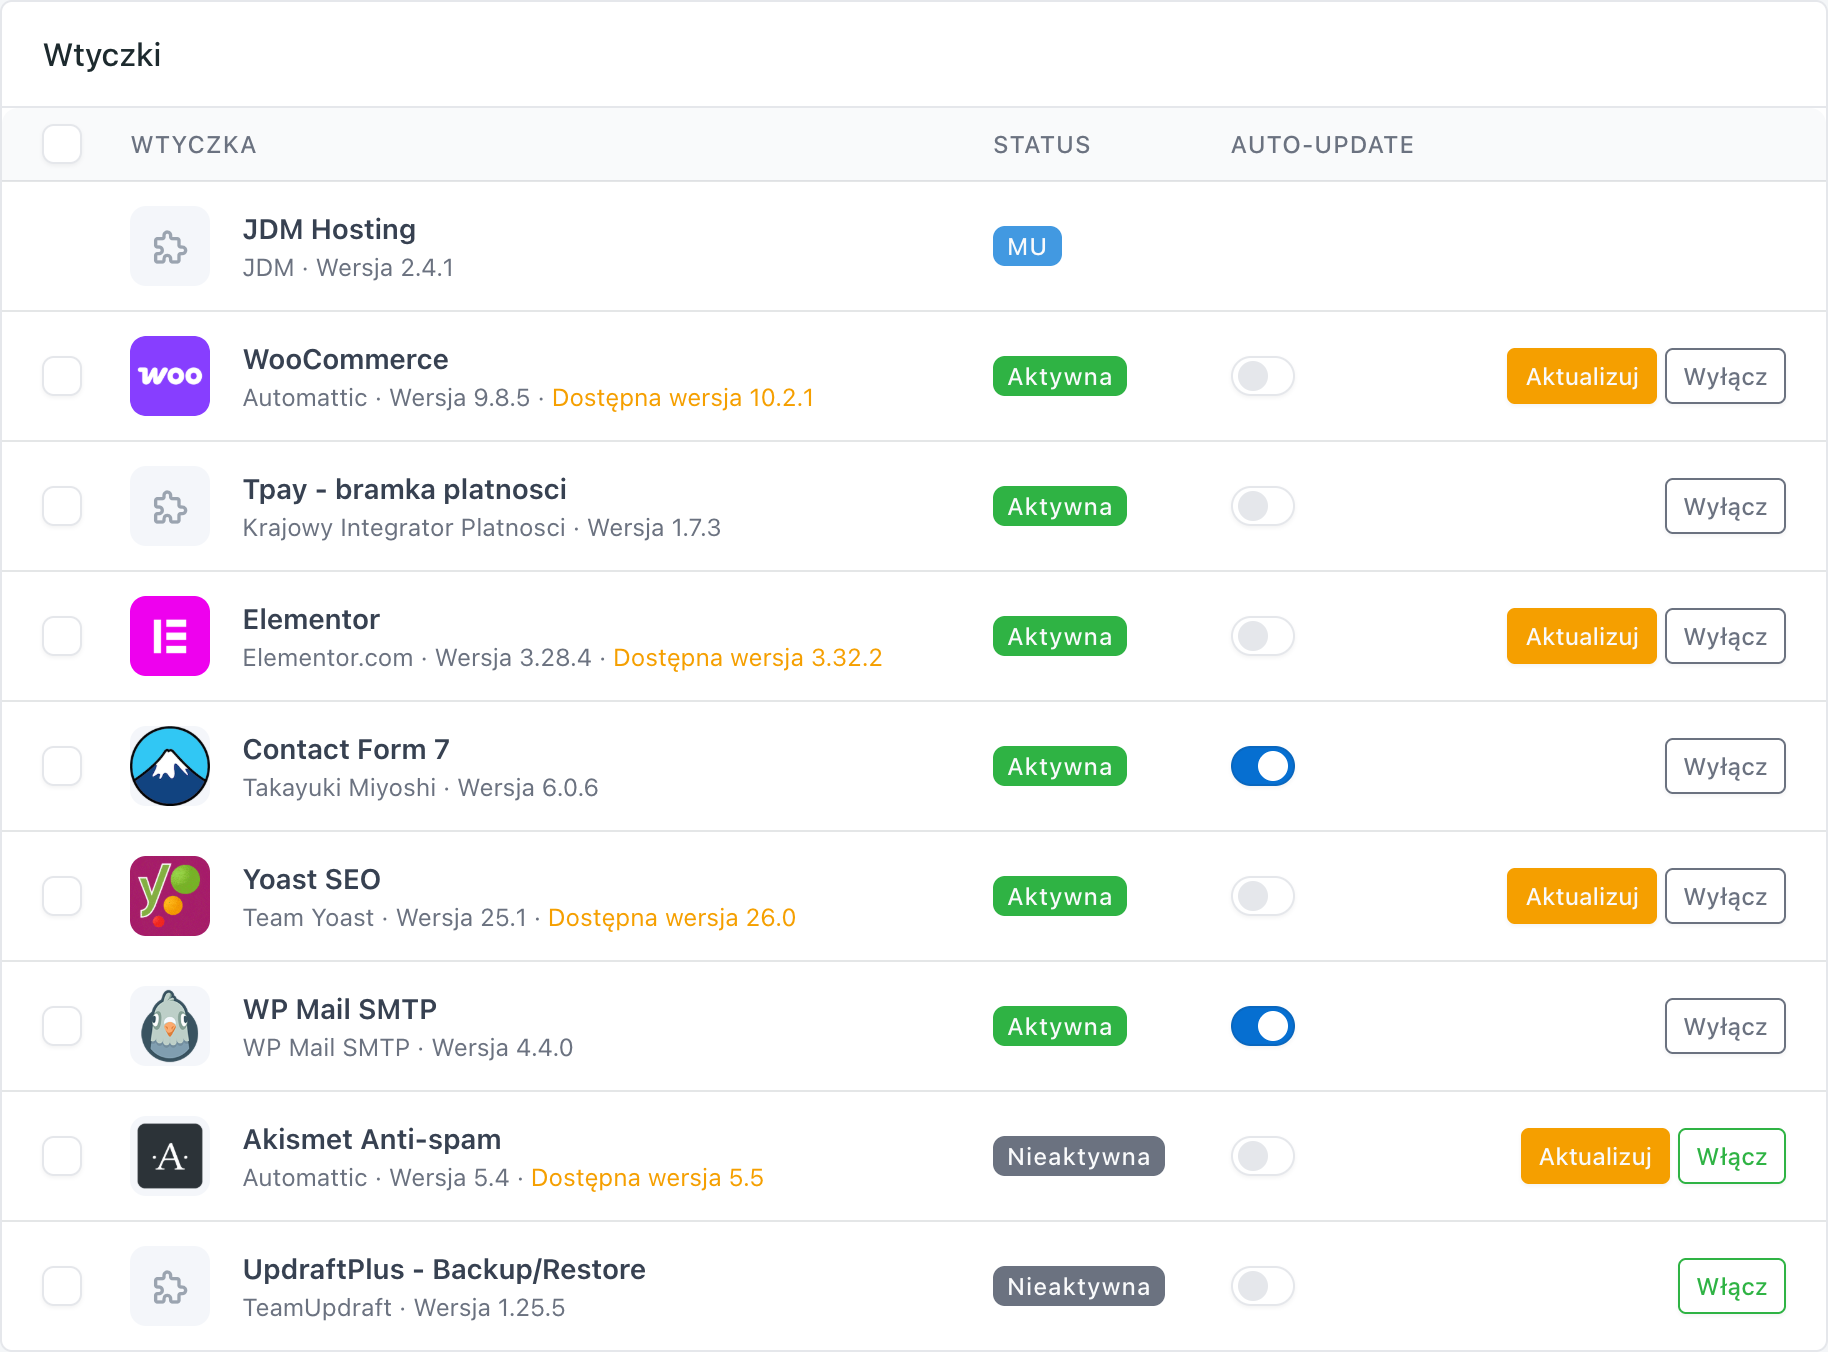Click 'Dostępna wersja 10.2.1' text
1828x1352 pixels.
[683, 398]
